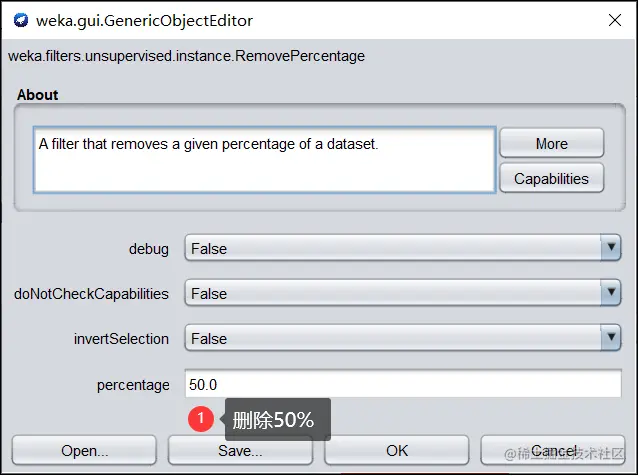The height and width of the screenshot is (476, 639).
Task: Cancel the filter configuration
Action: (553, 451)
